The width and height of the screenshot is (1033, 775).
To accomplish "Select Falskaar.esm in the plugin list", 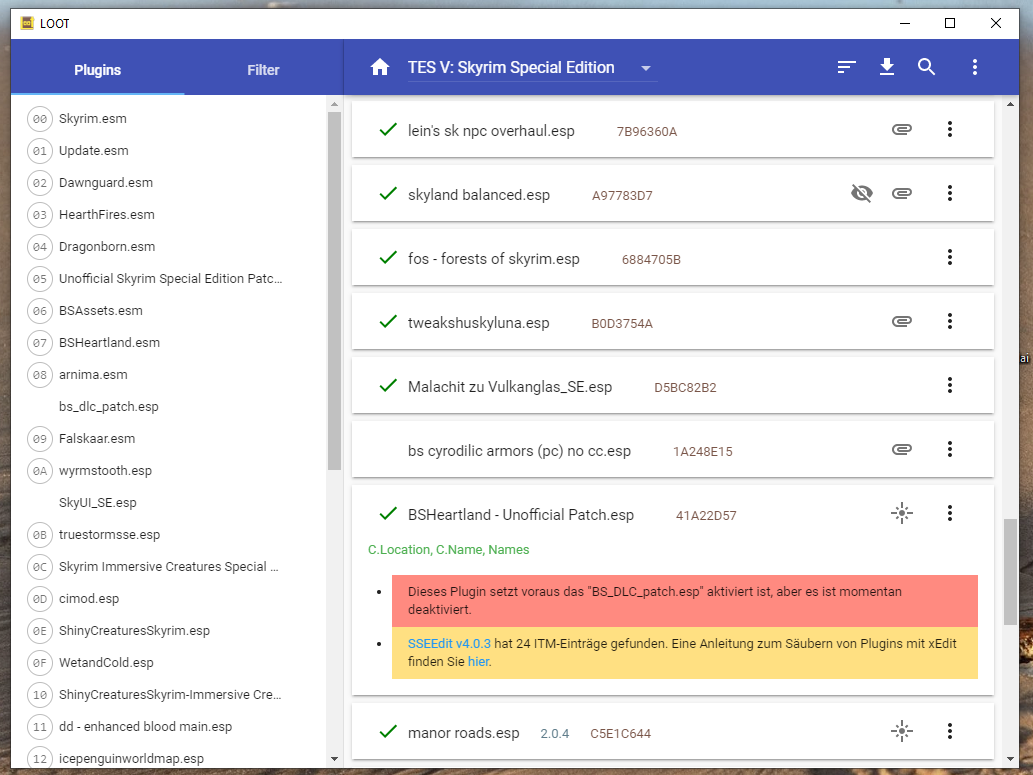I will 97,438.
